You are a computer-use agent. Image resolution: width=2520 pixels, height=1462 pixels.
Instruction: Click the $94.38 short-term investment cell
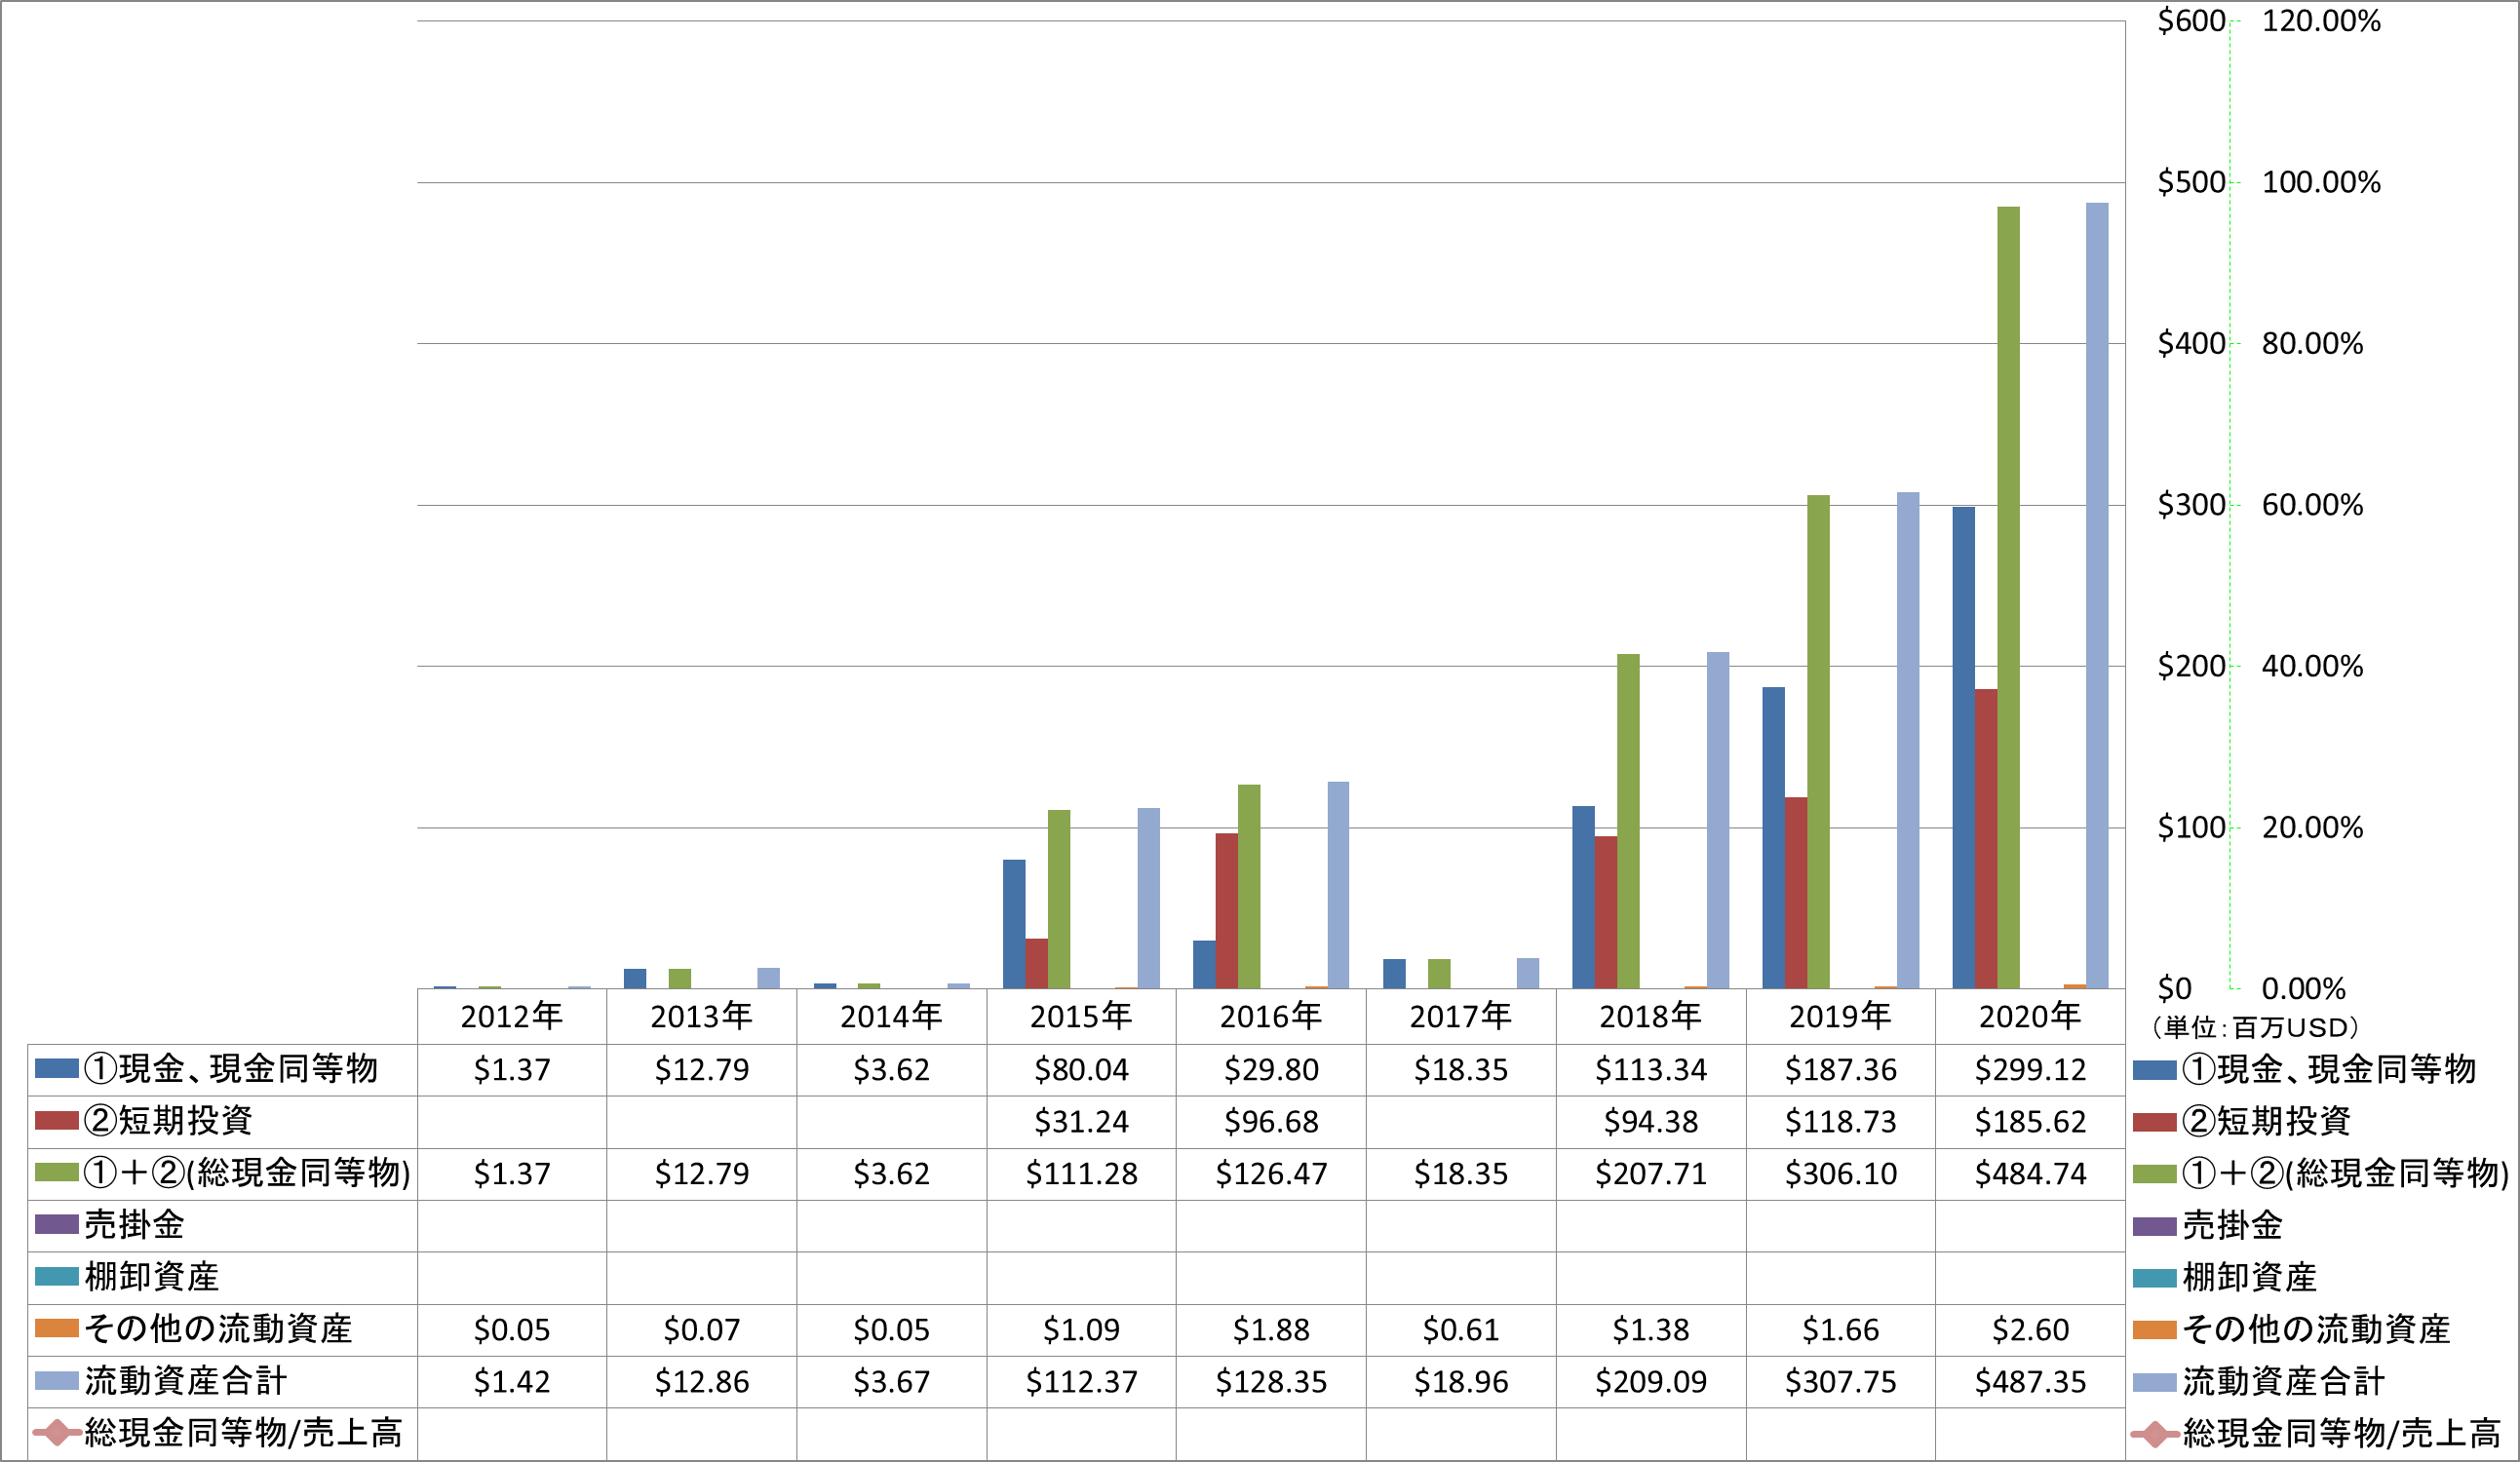click(1651, 1122)
